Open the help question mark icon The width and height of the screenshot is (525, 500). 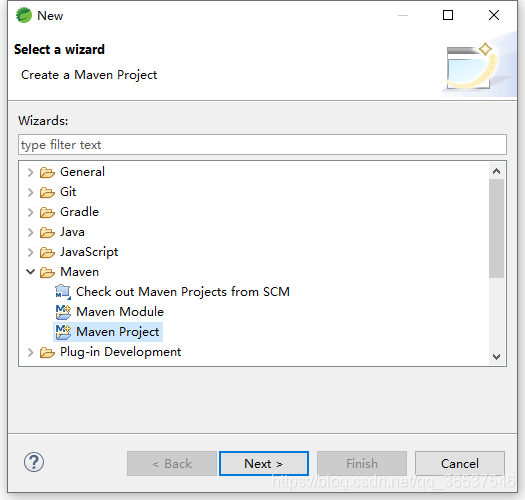pyautogui.click(x=33, y=462)
